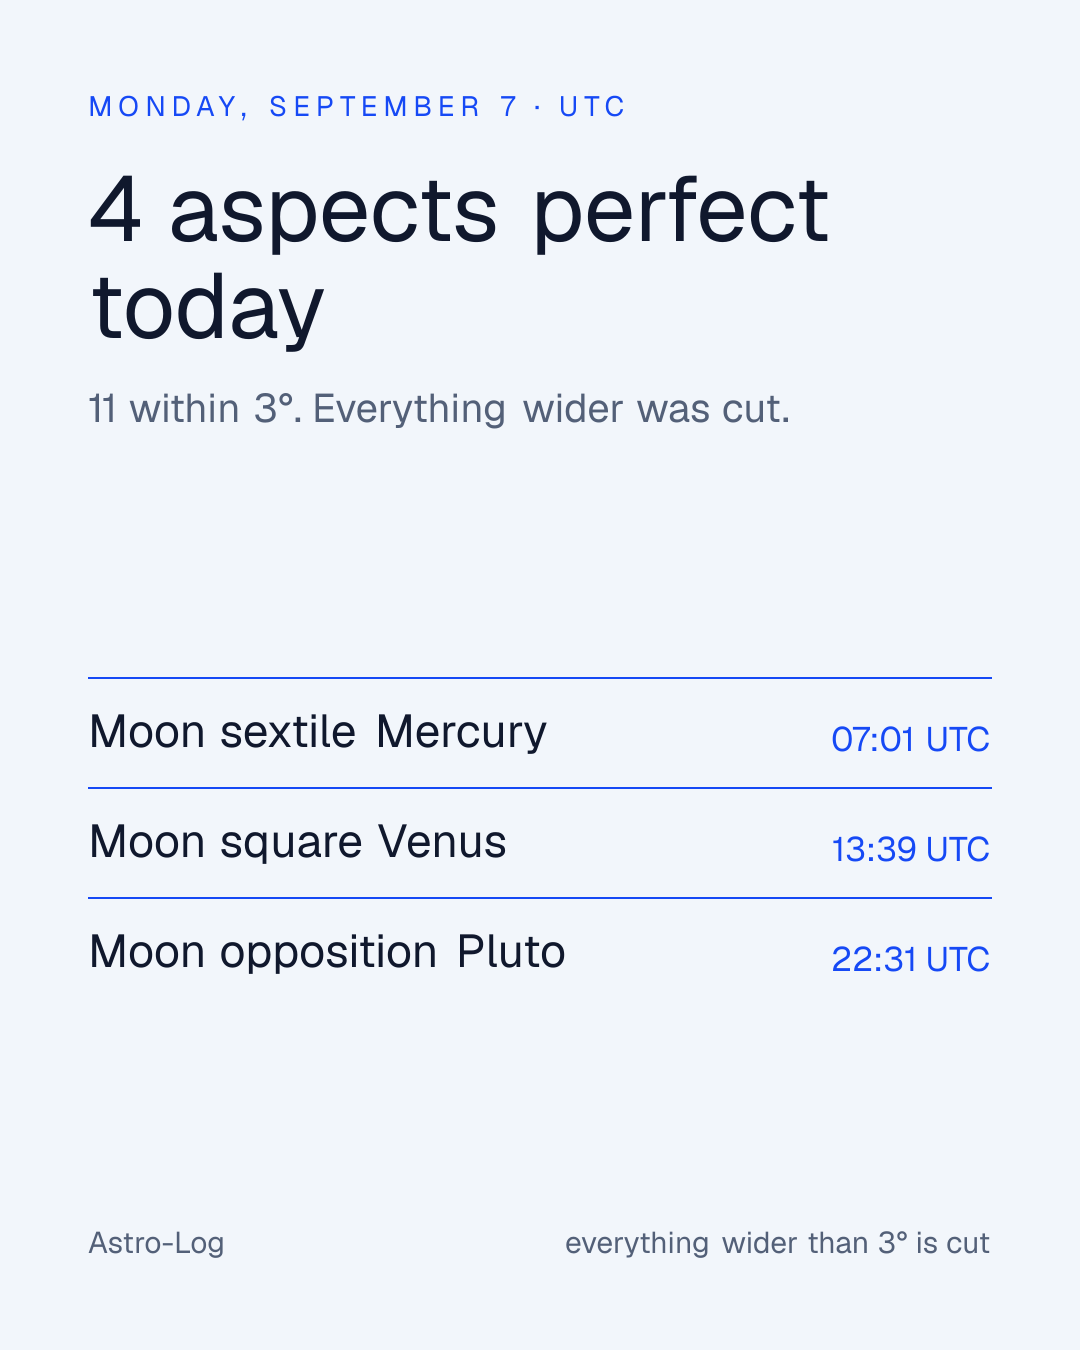Click the word 'opposition' in the list

329,953
